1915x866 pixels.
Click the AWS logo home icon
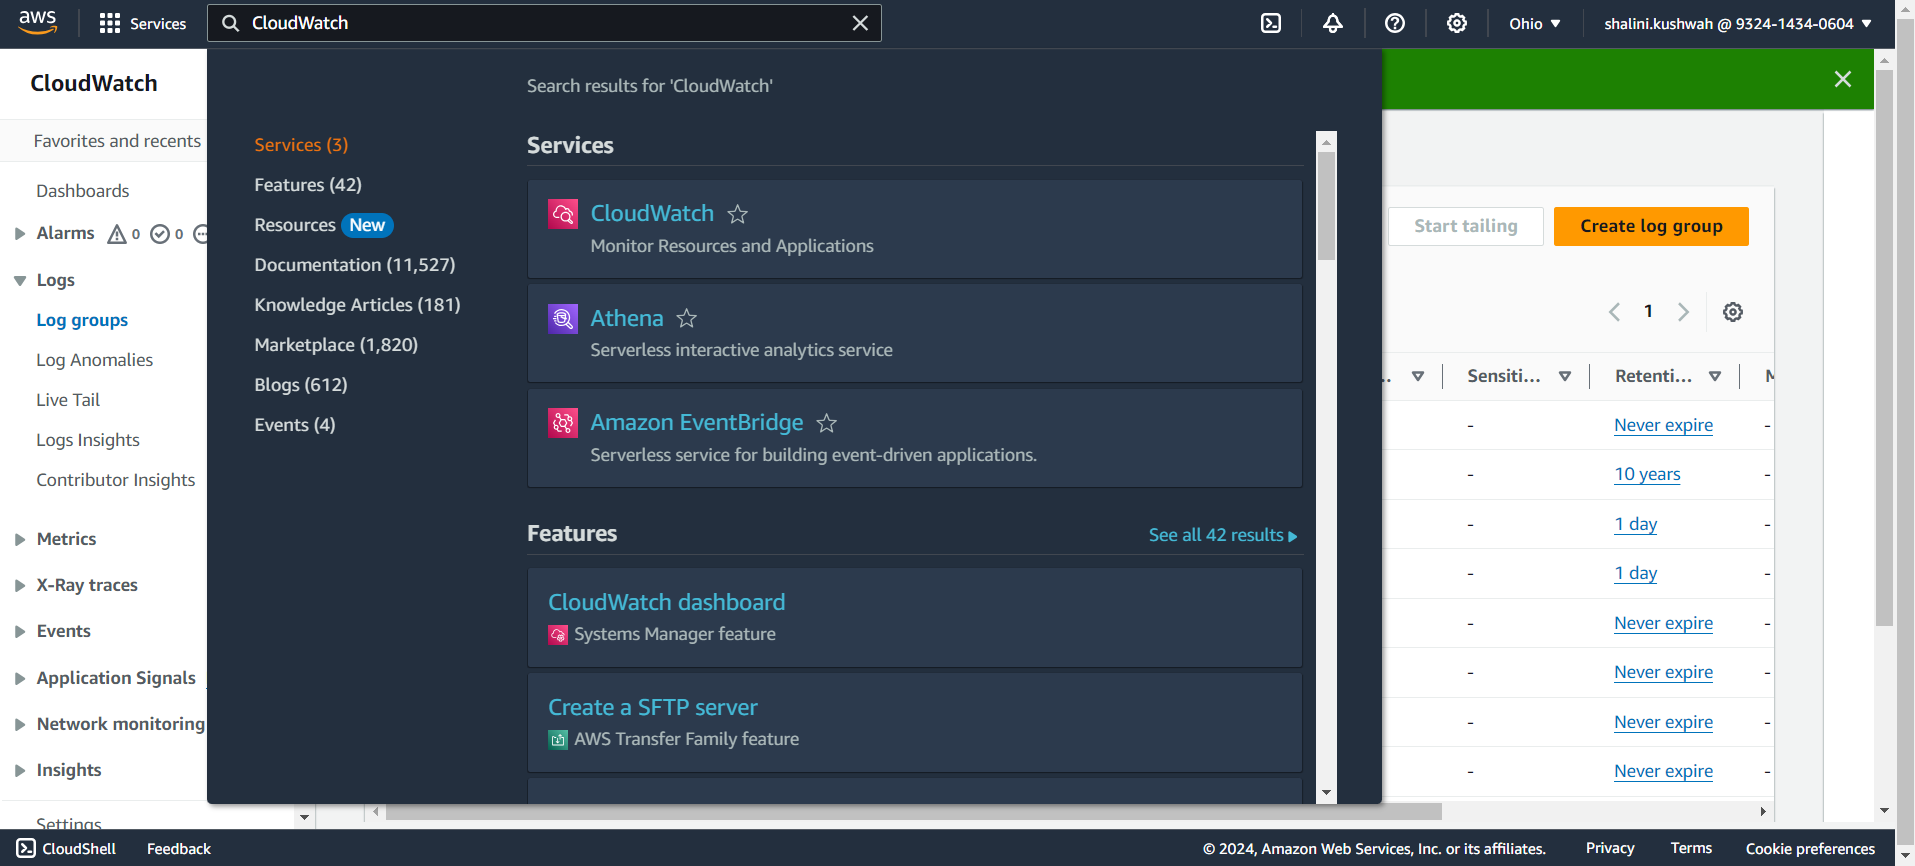pos(37,22)
